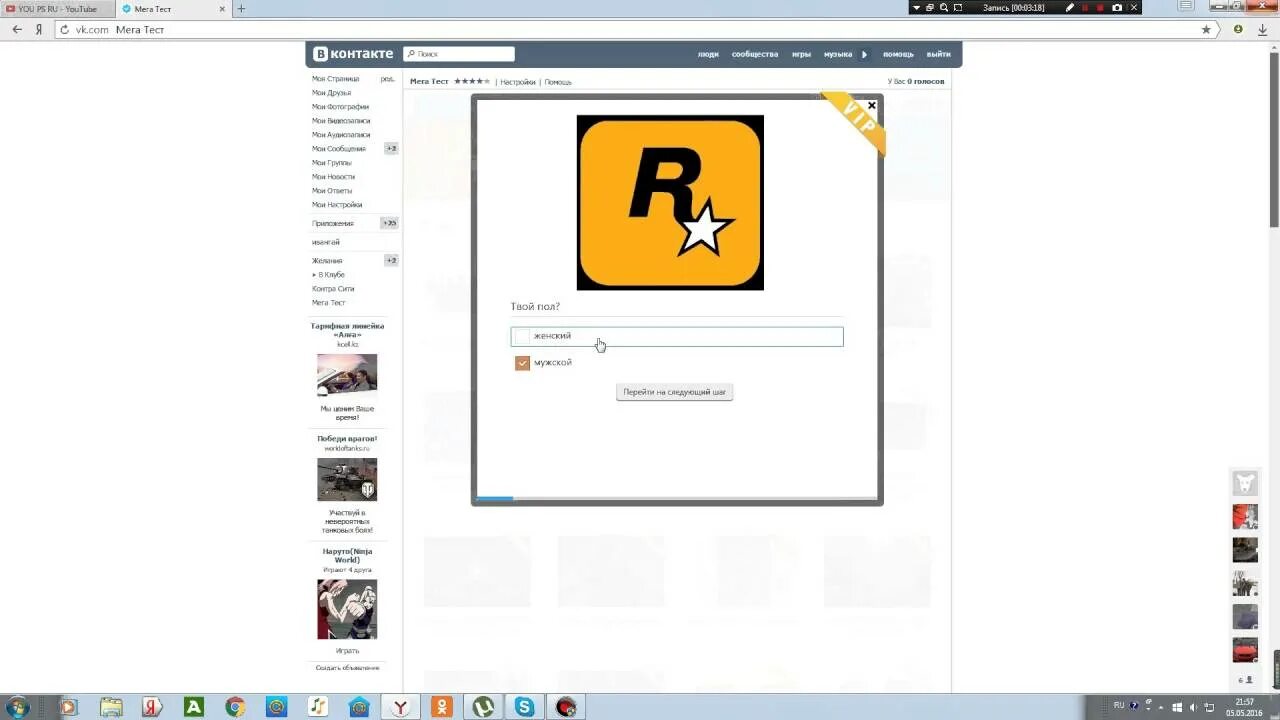
Task: Focus the VK search field
Action: pos(459,54)
